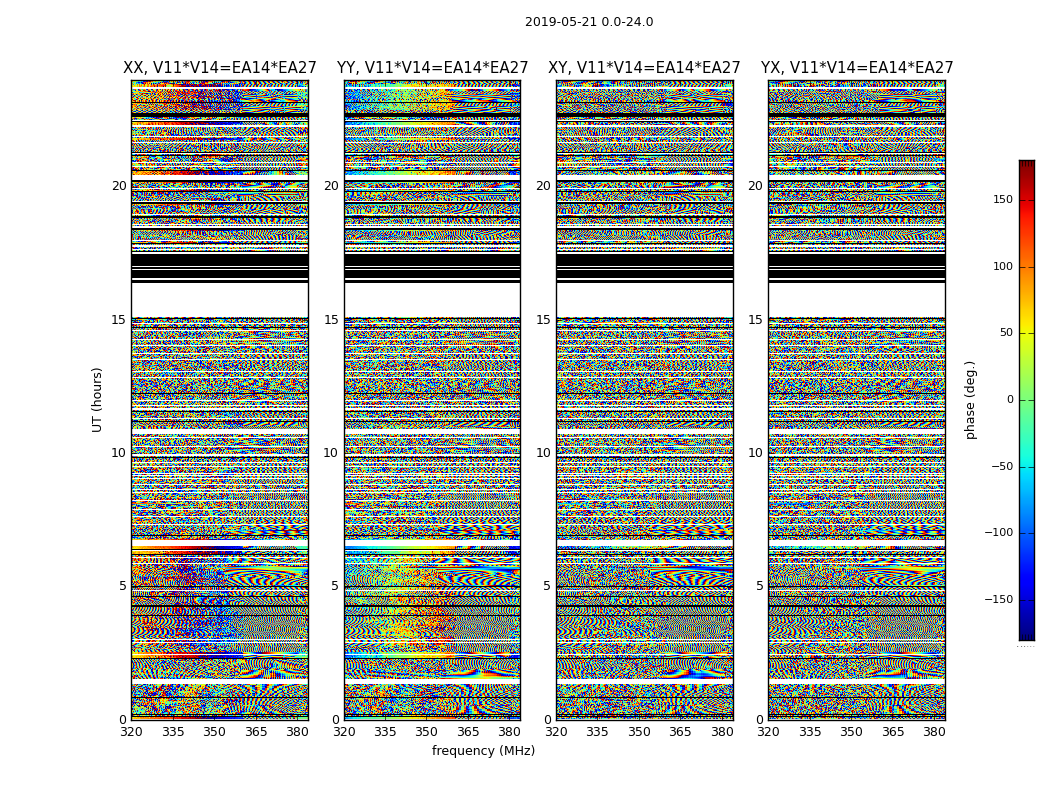Pick the −150 tick on the colorbar
This screenshot has height=800, width=1050.
point(999,599)
